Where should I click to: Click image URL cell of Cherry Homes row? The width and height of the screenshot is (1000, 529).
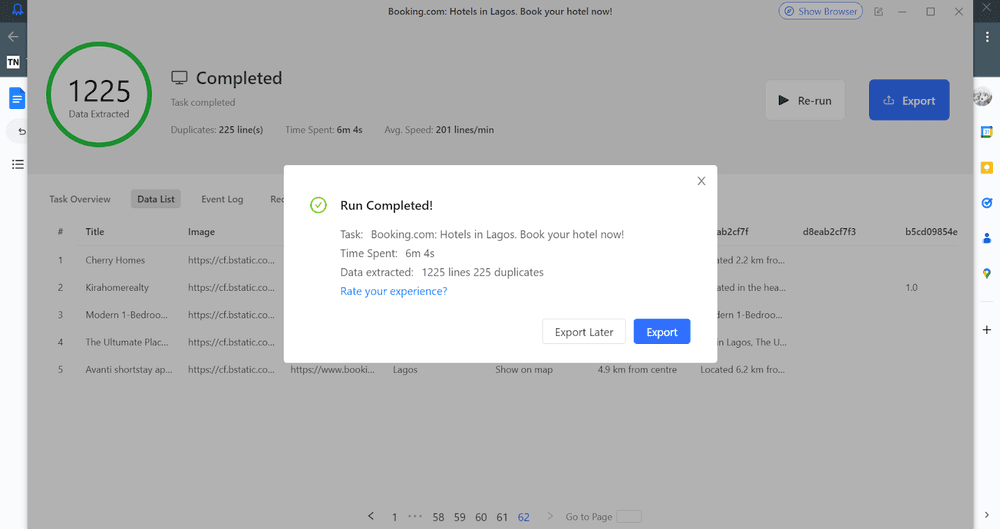tap(232, 260)
